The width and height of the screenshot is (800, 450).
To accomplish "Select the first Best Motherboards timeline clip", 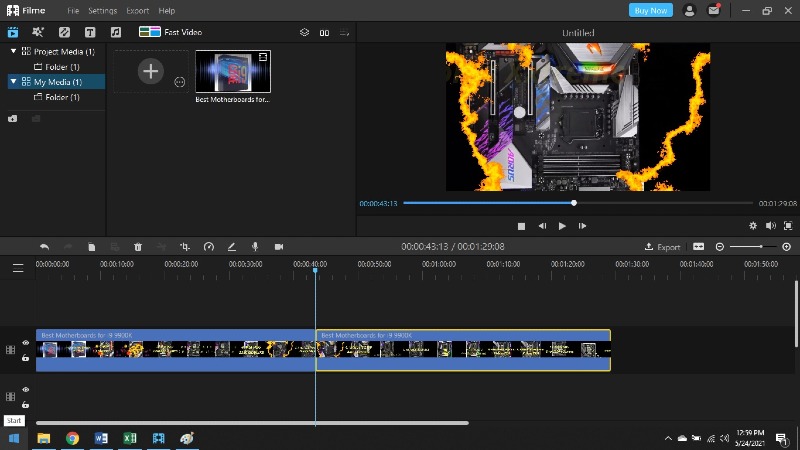I will (x=176, y=350).
